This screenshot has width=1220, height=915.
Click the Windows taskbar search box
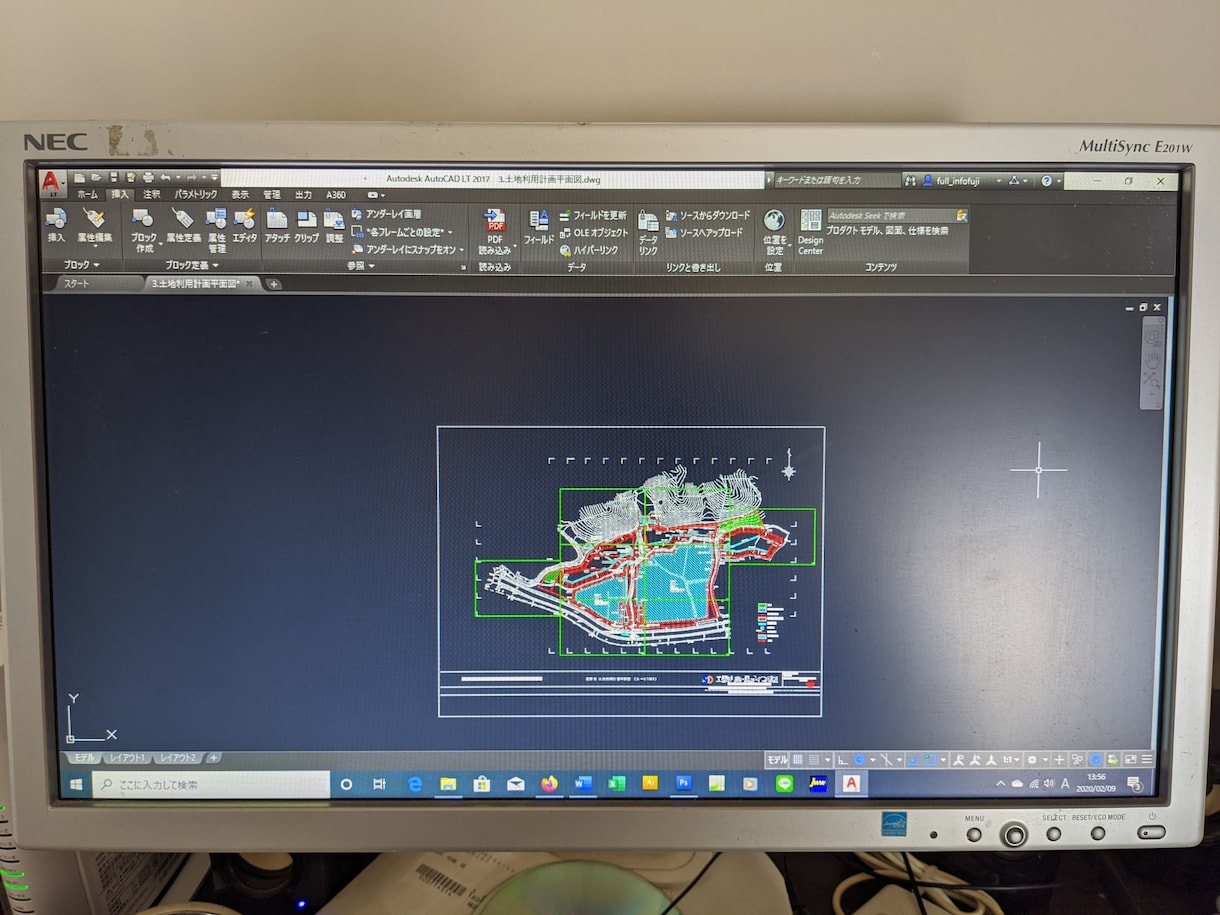click(211, 785)
